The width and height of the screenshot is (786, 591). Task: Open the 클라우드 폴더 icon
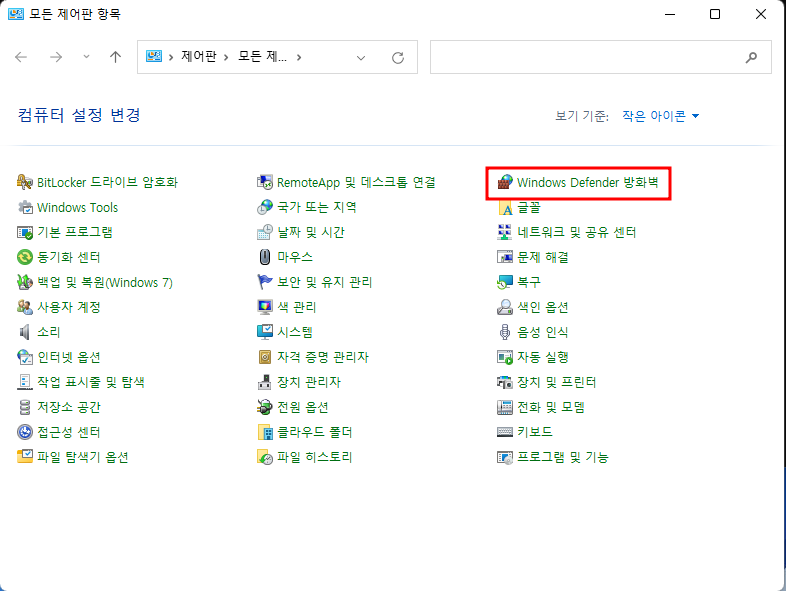point(265,432)
